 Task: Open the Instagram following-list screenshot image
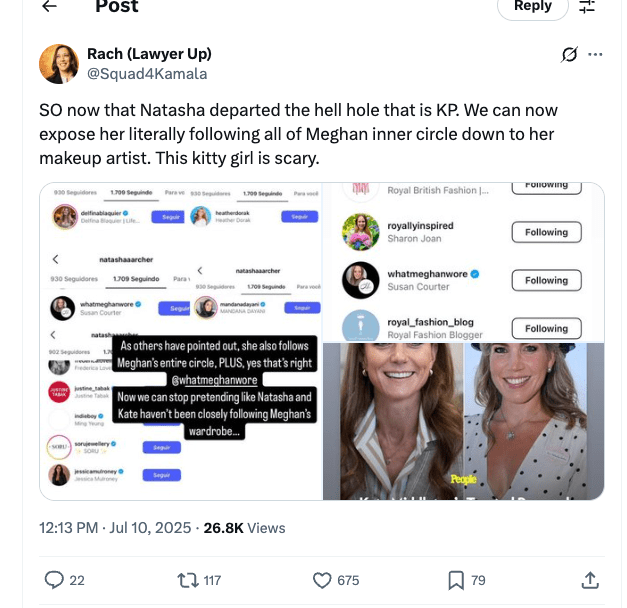pyautogui.click(x=180, y=340)
